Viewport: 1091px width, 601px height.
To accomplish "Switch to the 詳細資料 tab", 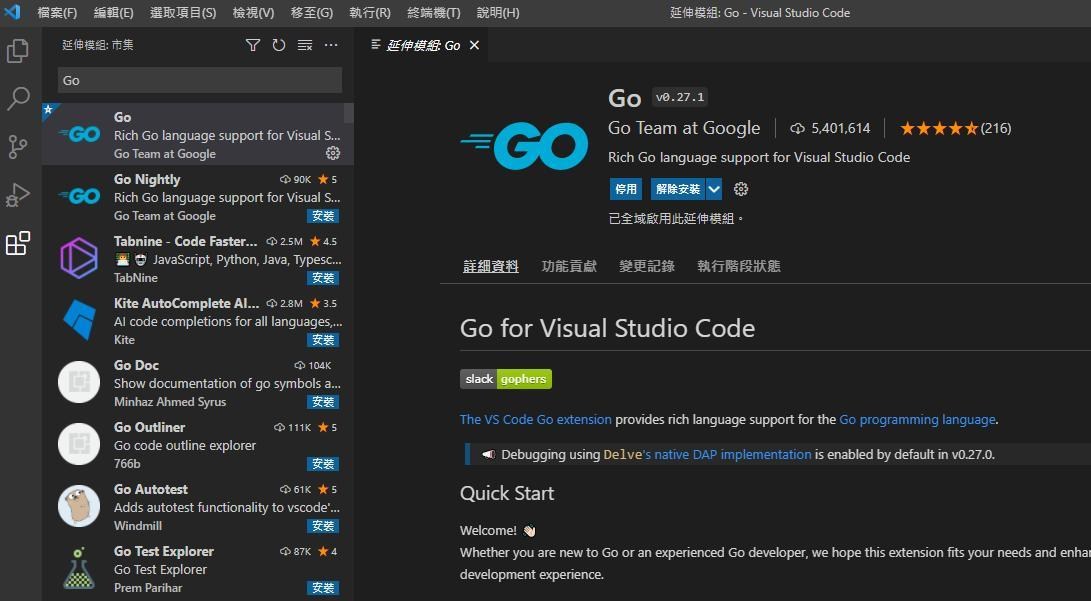I will point(491,266).
